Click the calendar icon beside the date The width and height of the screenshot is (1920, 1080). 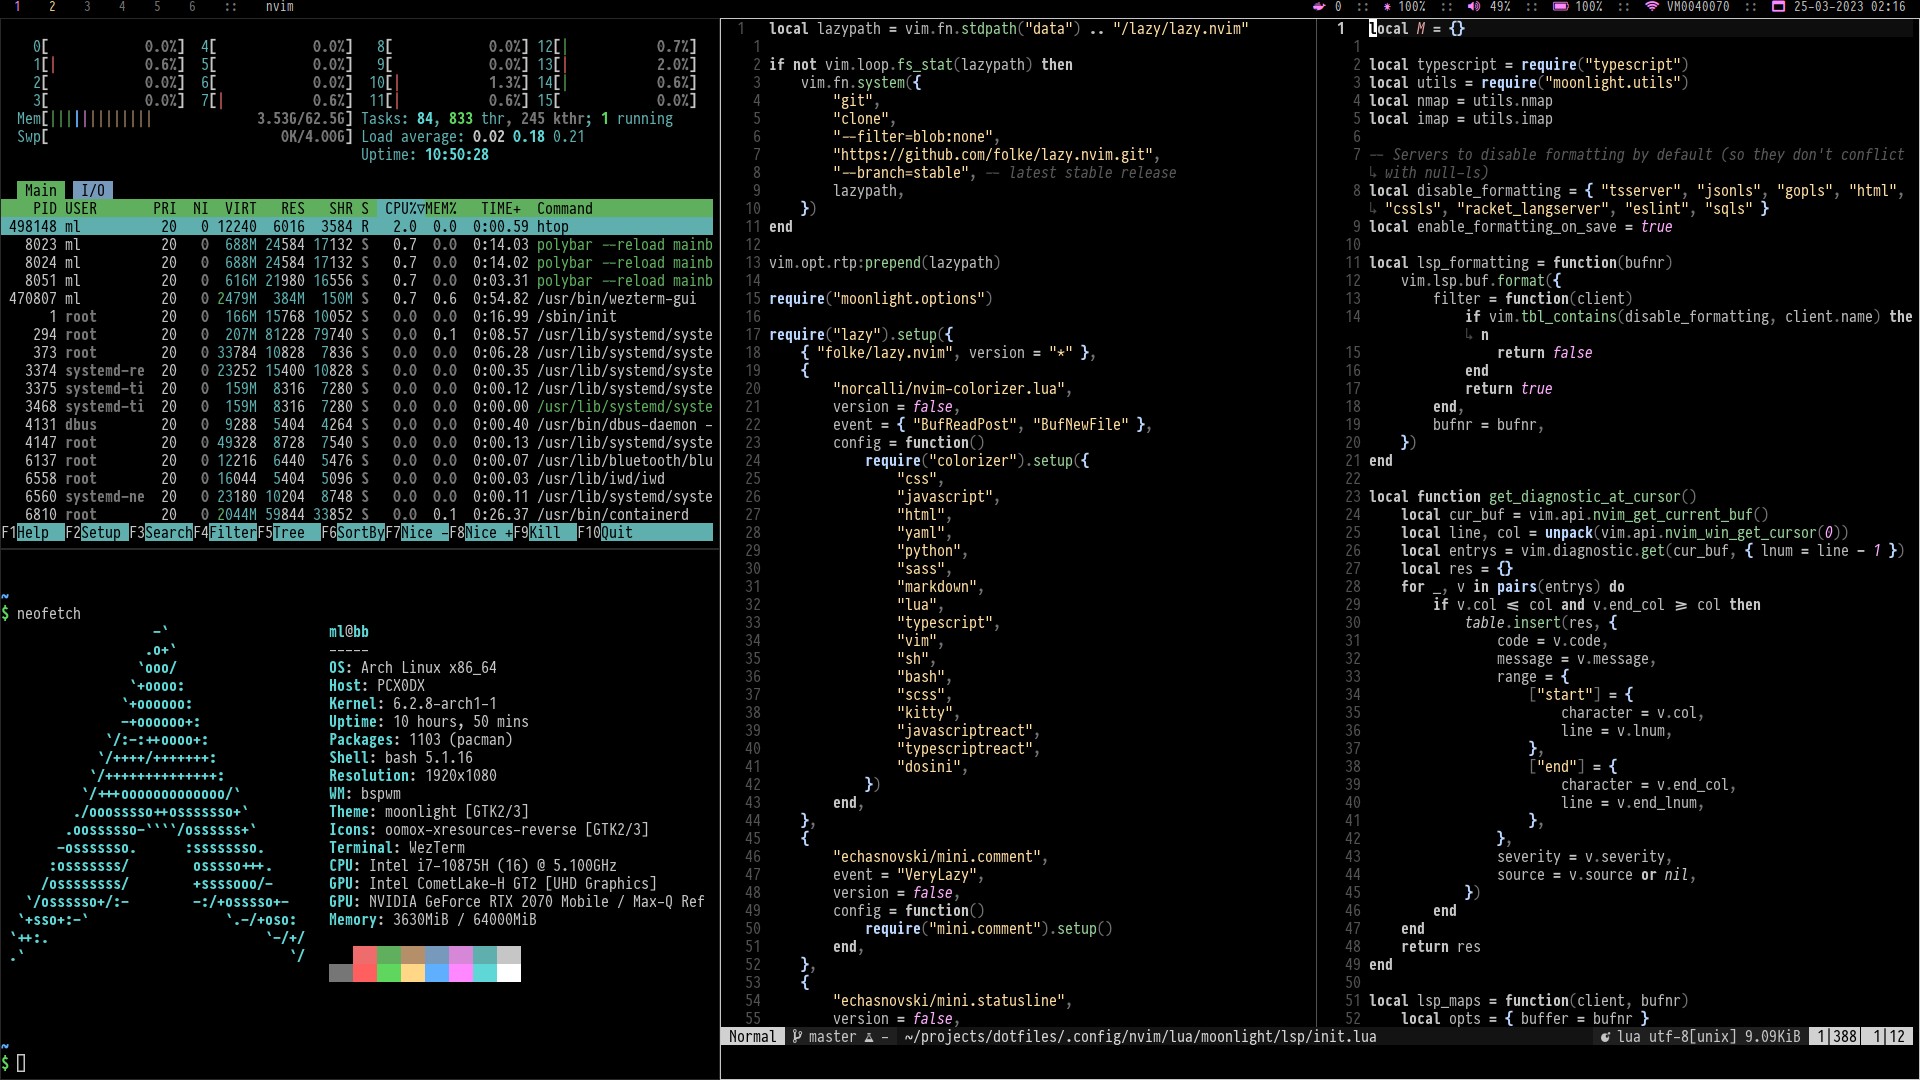1778,6
